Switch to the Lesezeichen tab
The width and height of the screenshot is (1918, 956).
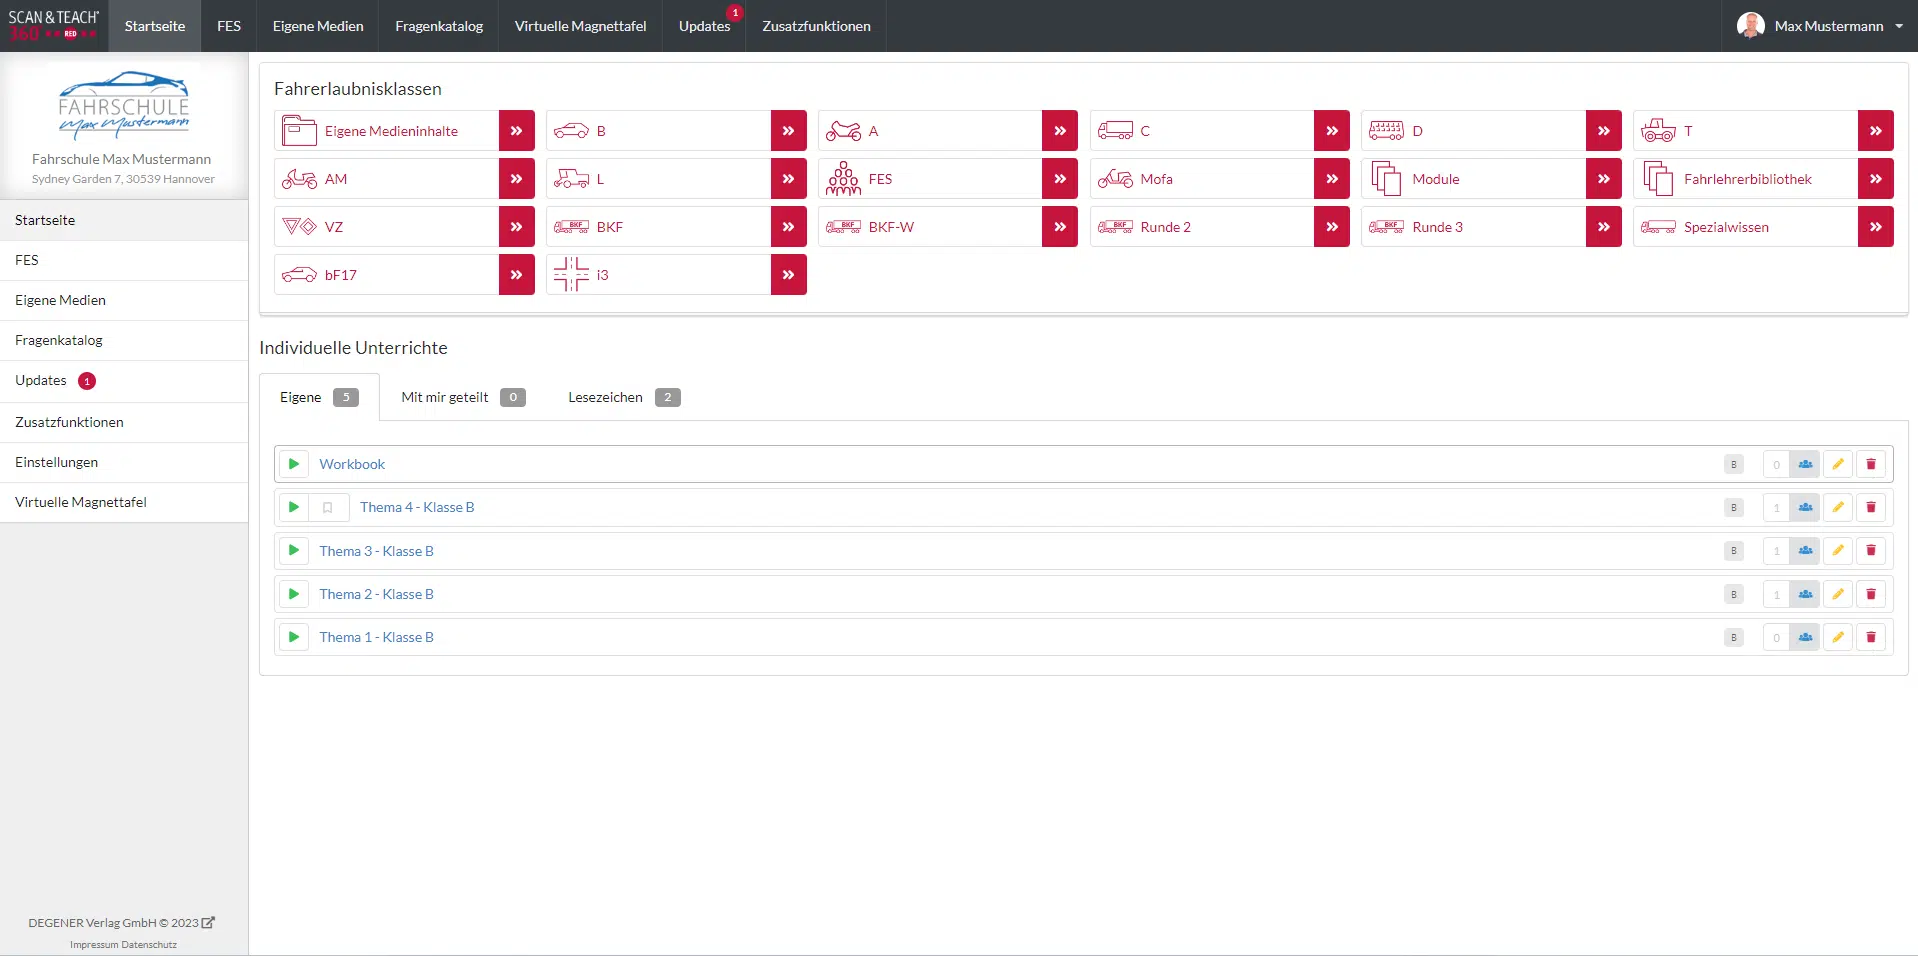623,397
